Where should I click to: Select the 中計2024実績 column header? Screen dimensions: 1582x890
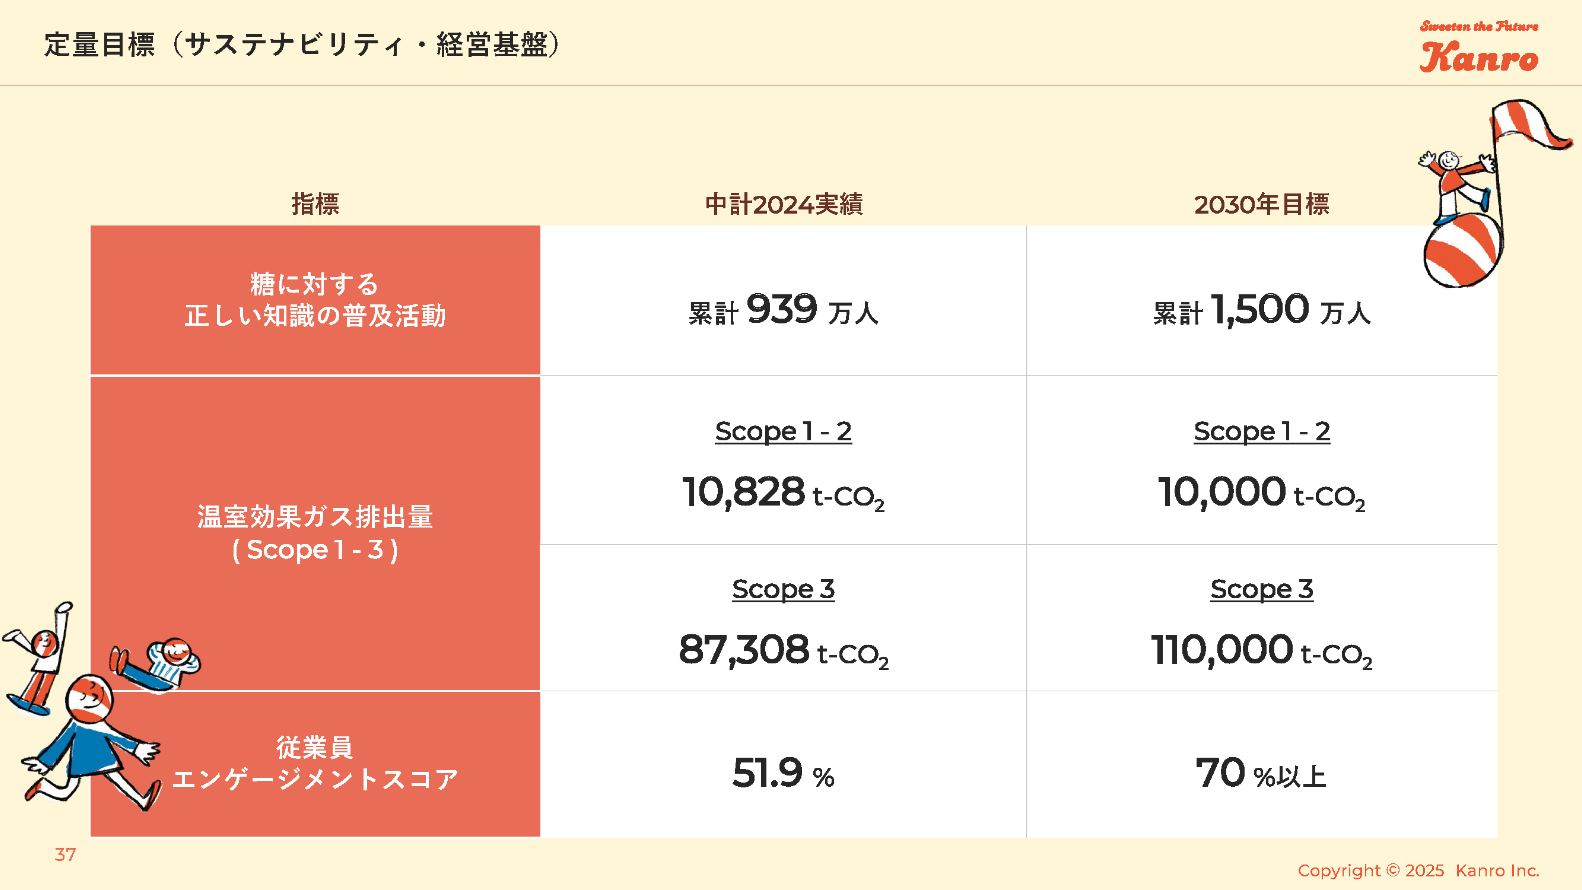click(x=783, y=204)
